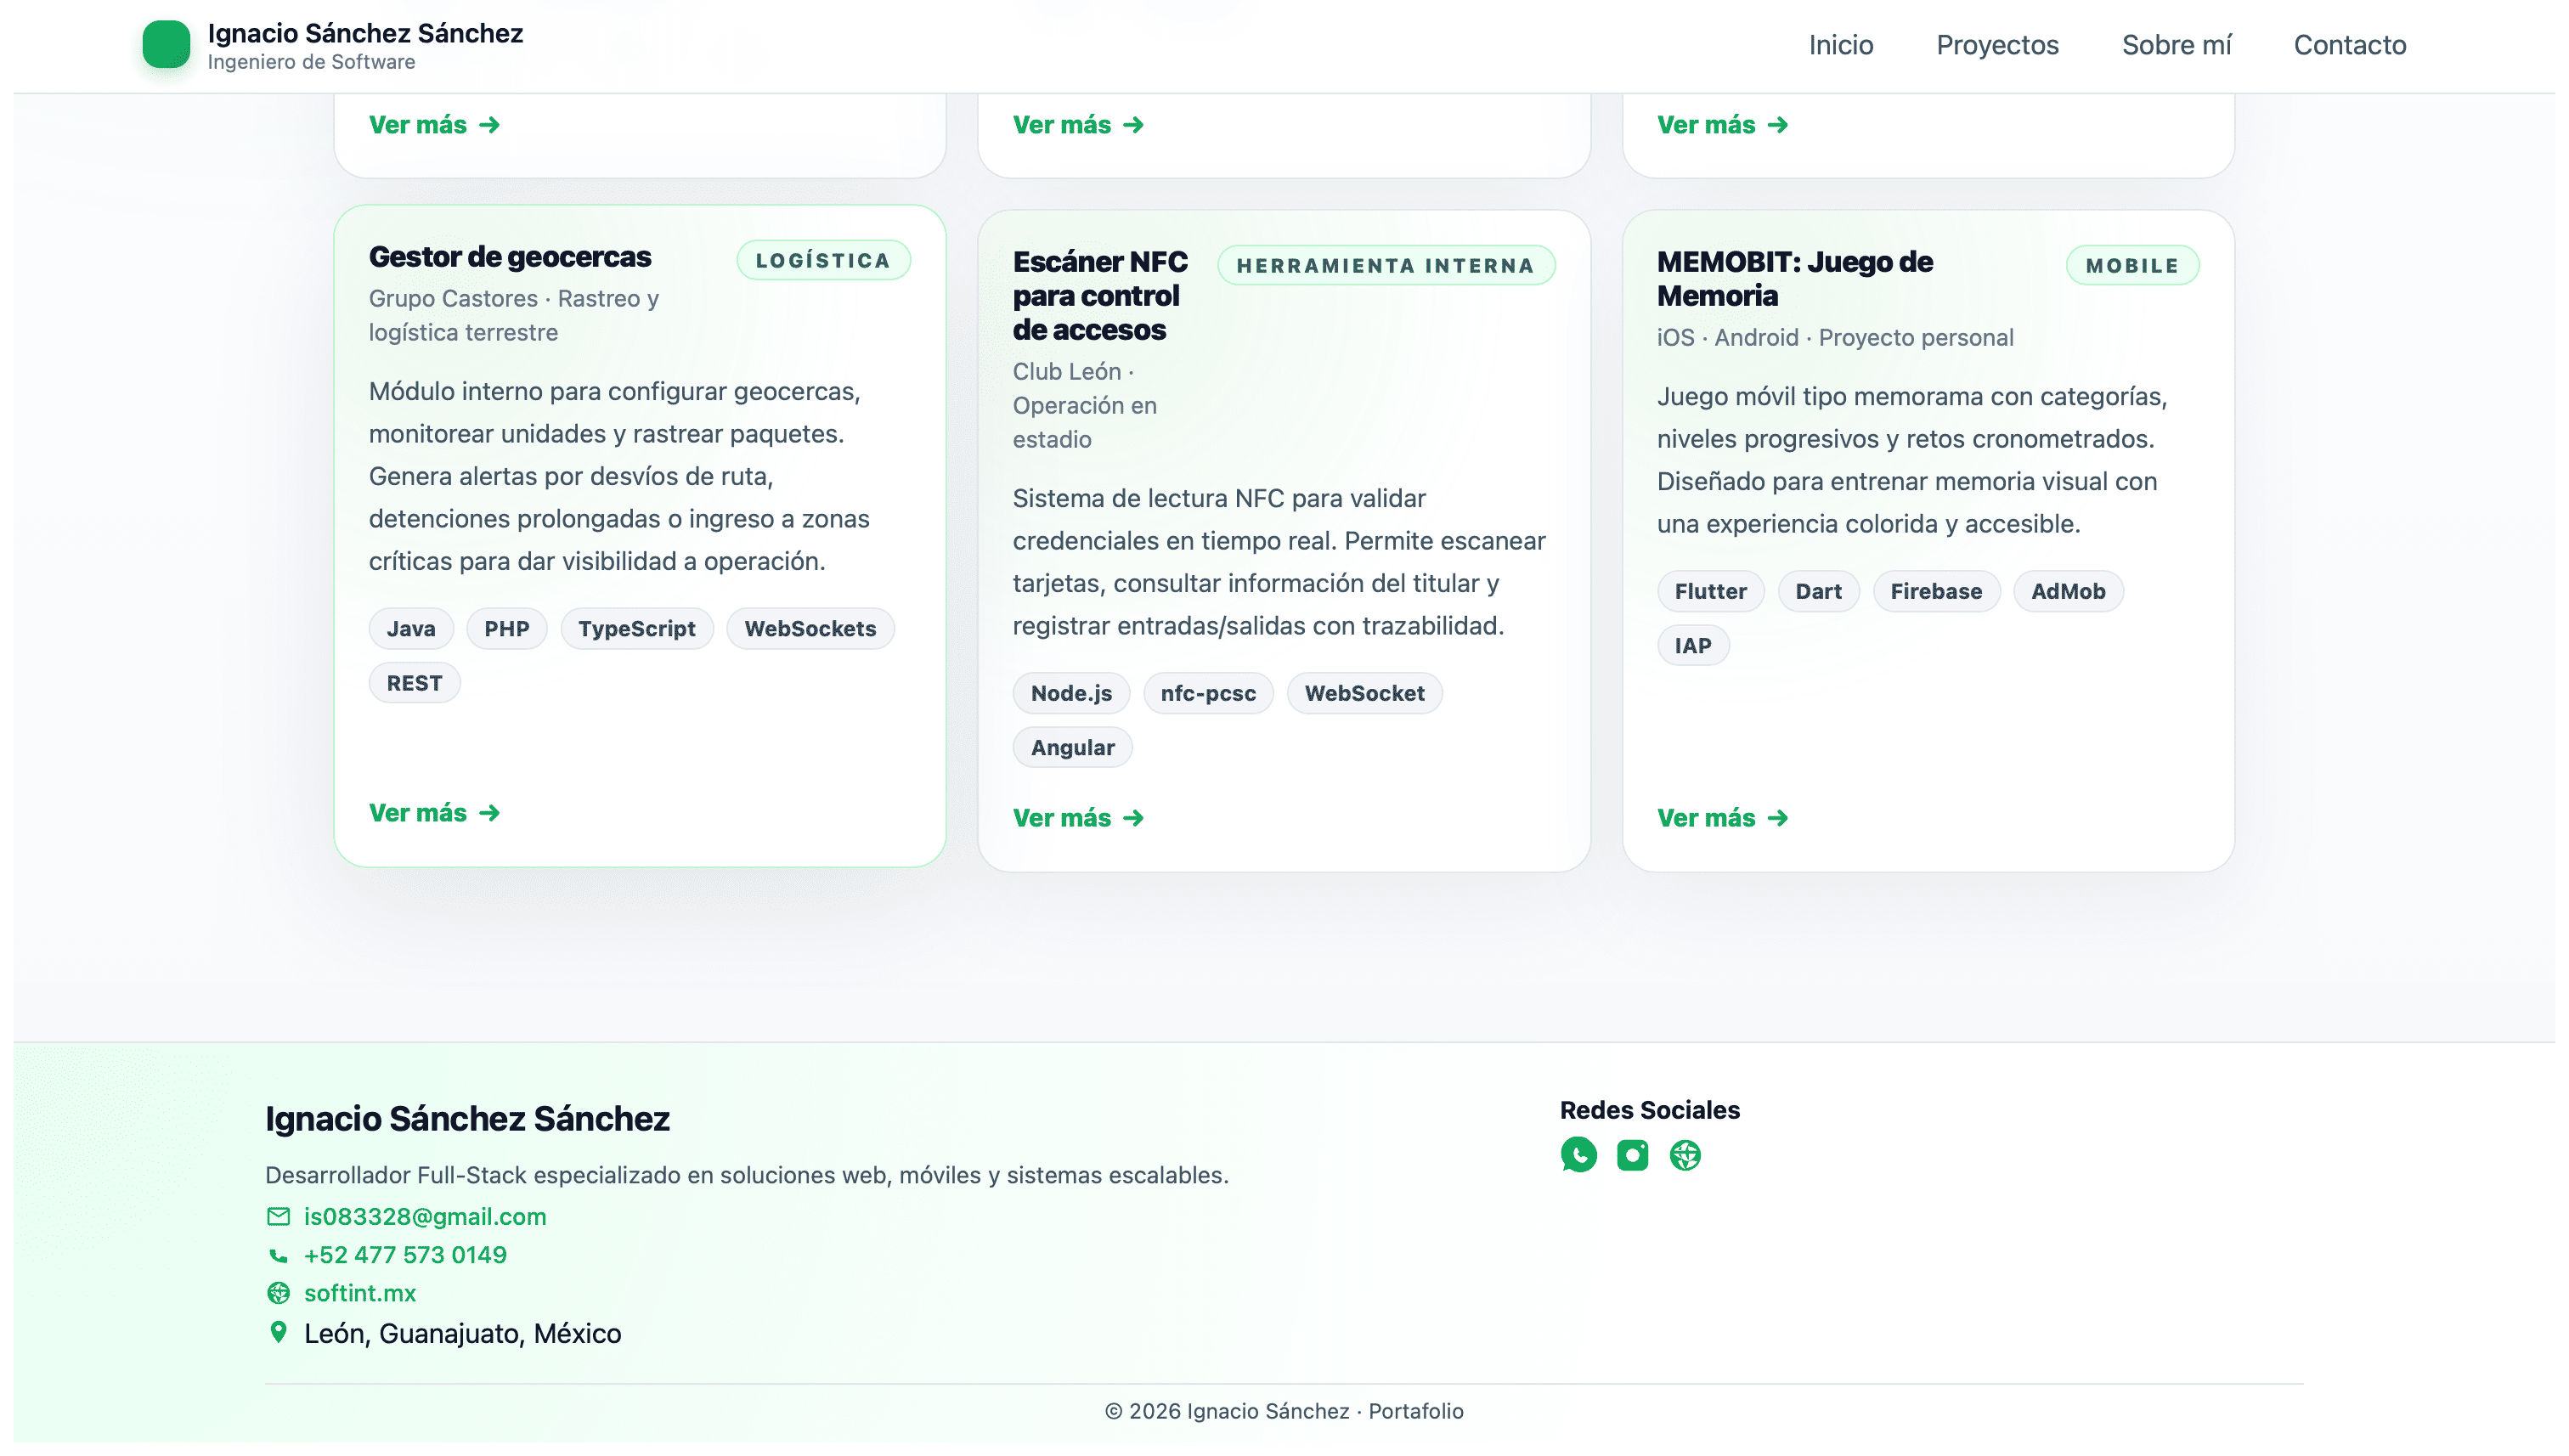Click email link is083328@gmail.com
Screen dimensions: 2569x1456
tap(425, 1217)
